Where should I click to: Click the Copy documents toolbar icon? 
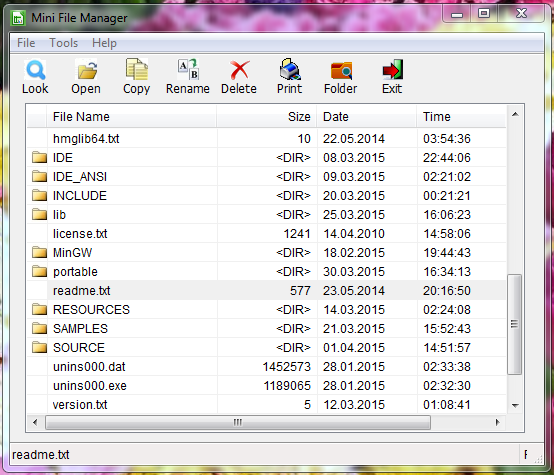pyautogui.click(x=137, y=70)
